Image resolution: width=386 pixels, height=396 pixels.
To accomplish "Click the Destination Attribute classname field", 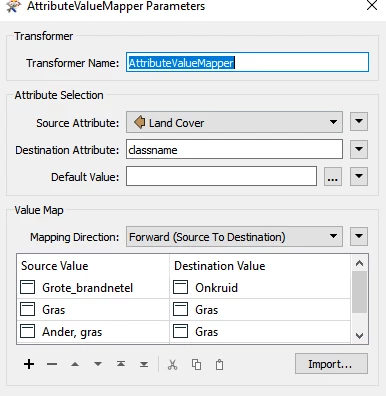I will pos(234,149).
